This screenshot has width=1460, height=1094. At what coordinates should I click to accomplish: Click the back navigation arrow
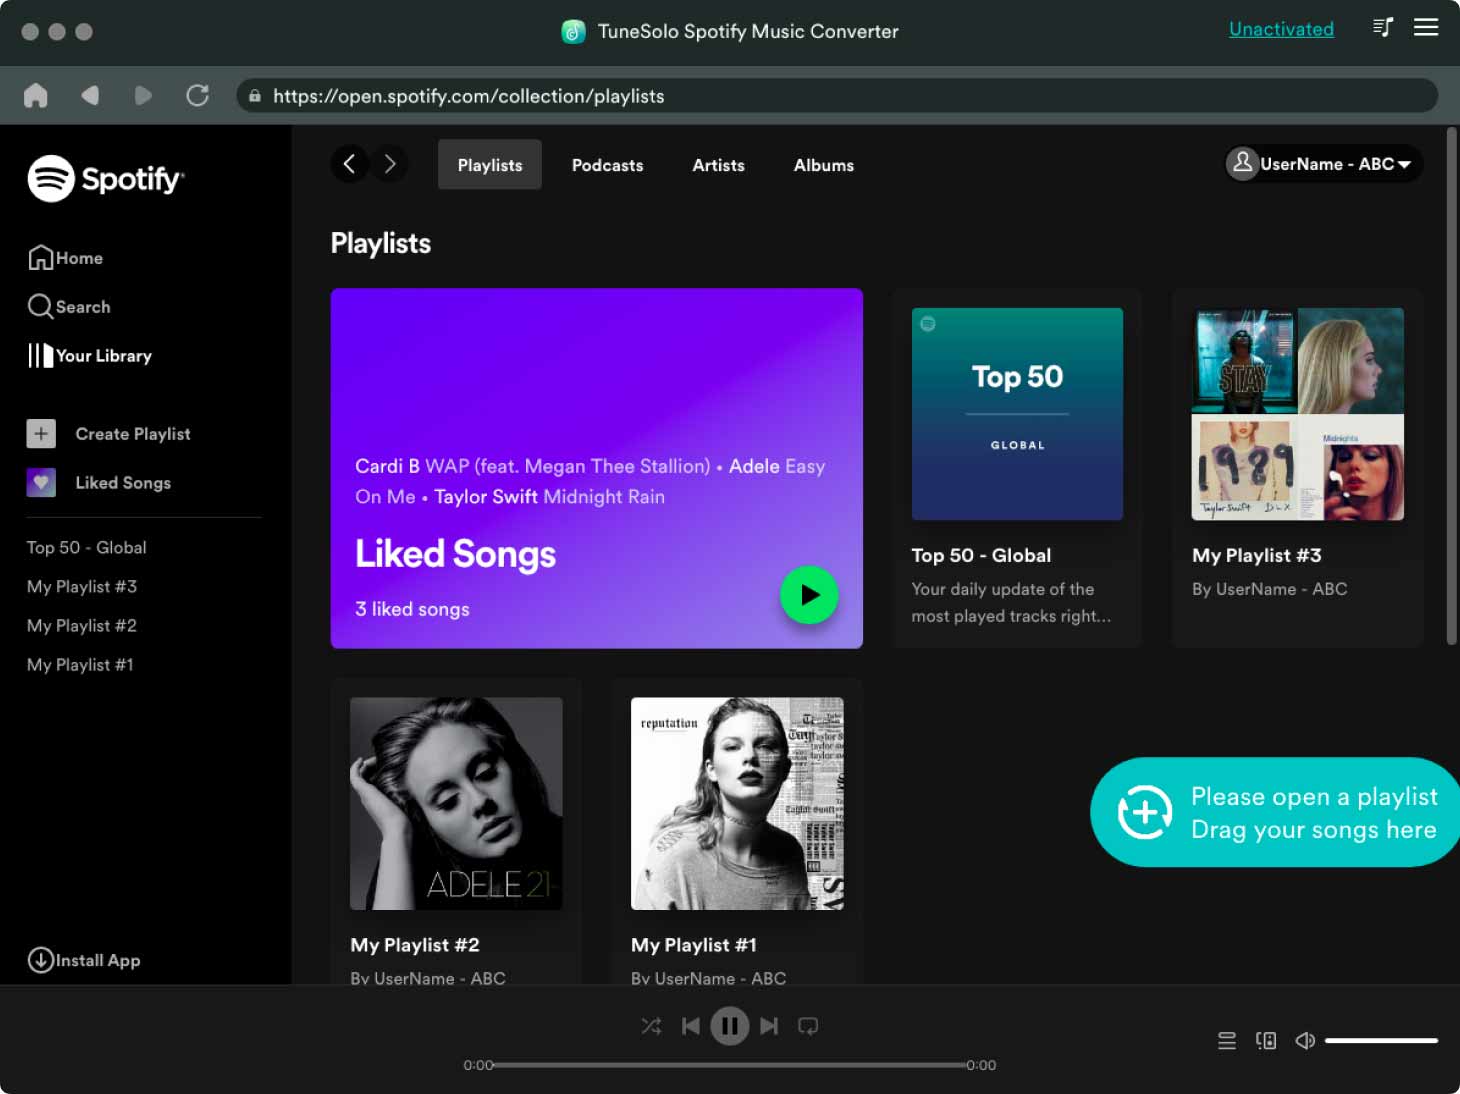(x=349, y=163)
